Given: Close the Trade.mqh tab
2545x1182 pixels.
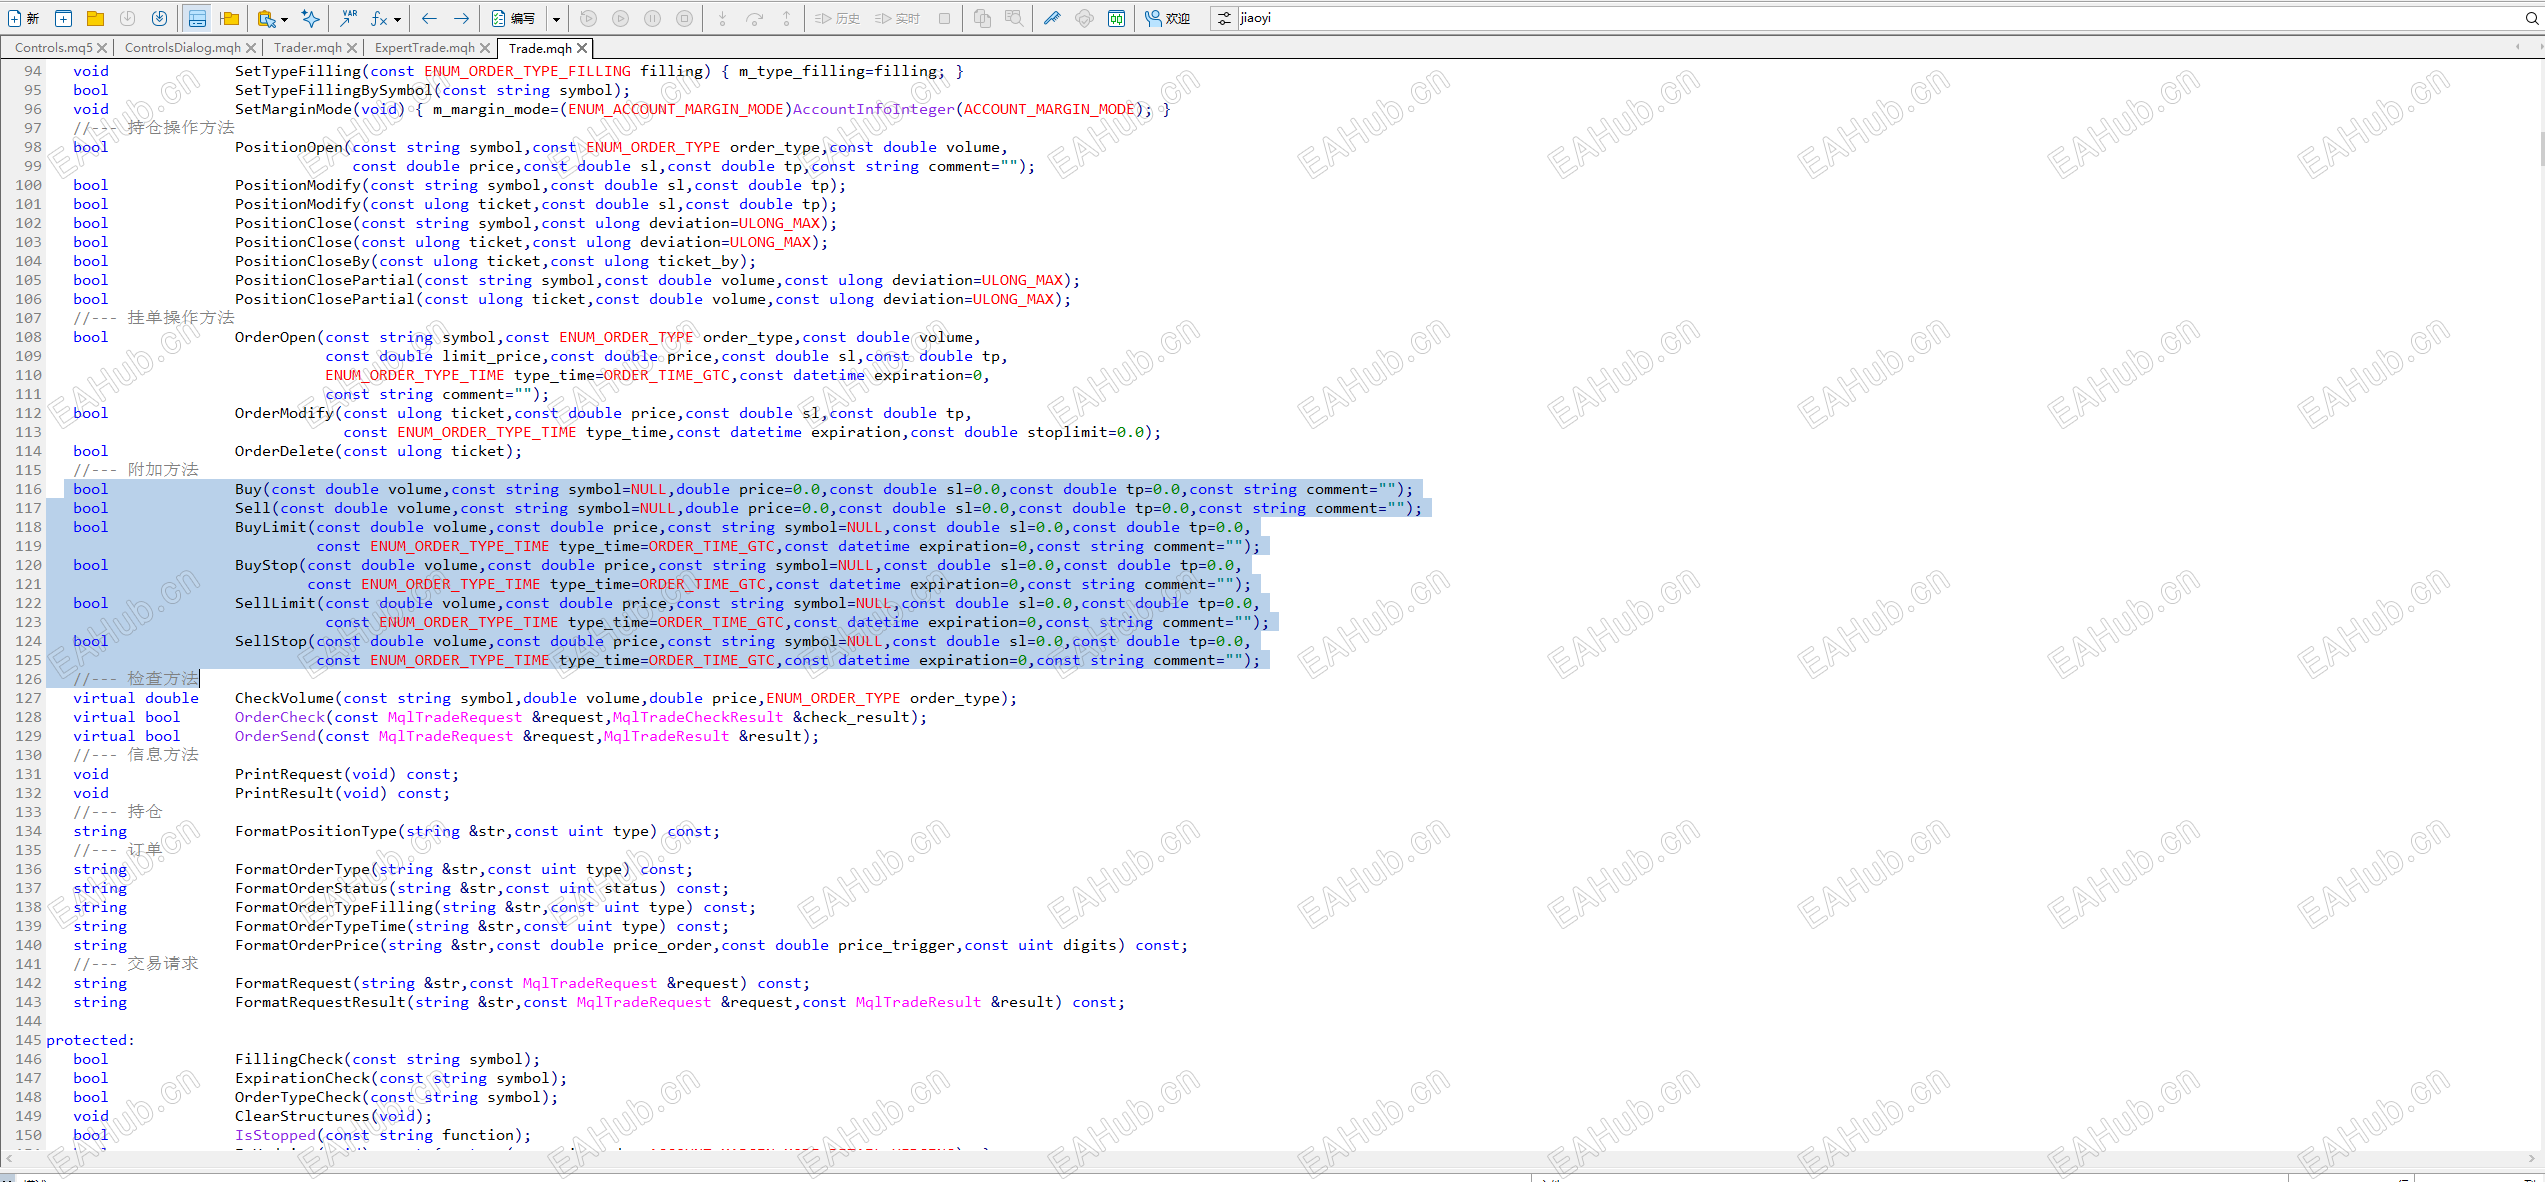Looking at the screenshot, I should coord(582,48).
